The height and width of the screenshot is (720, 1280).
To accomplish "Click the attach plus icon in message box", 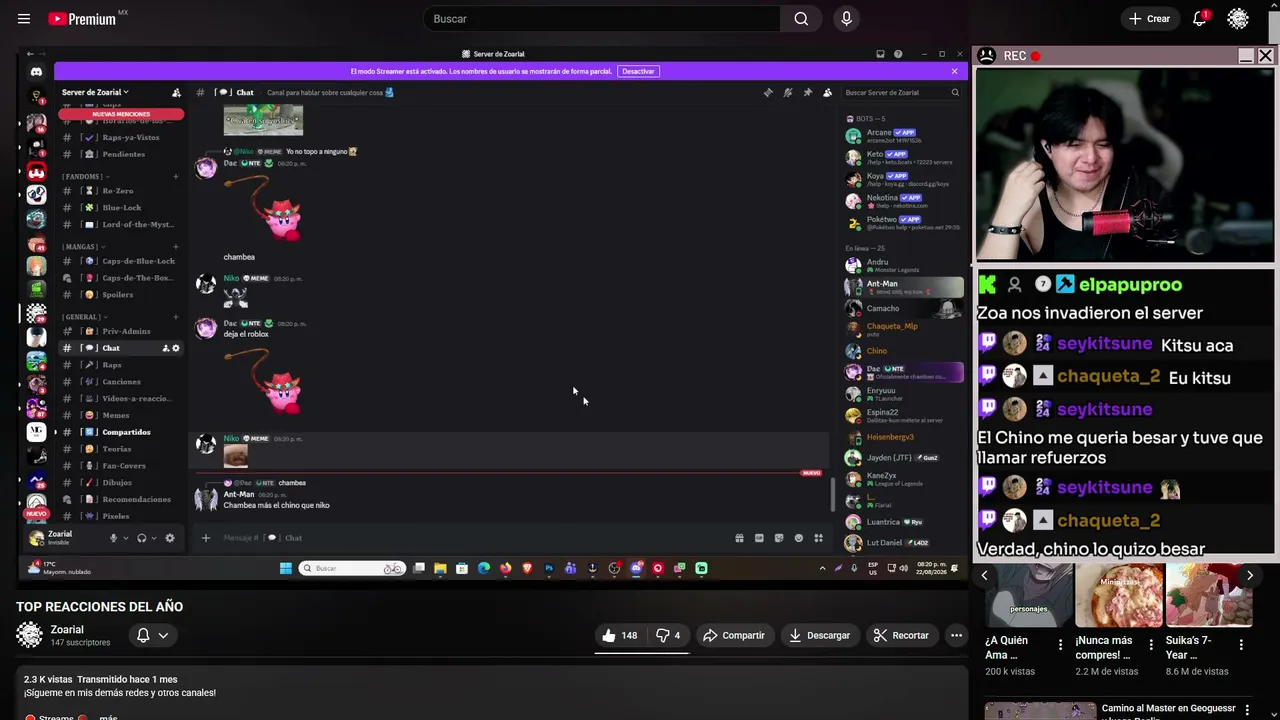I will pos(206,538).
